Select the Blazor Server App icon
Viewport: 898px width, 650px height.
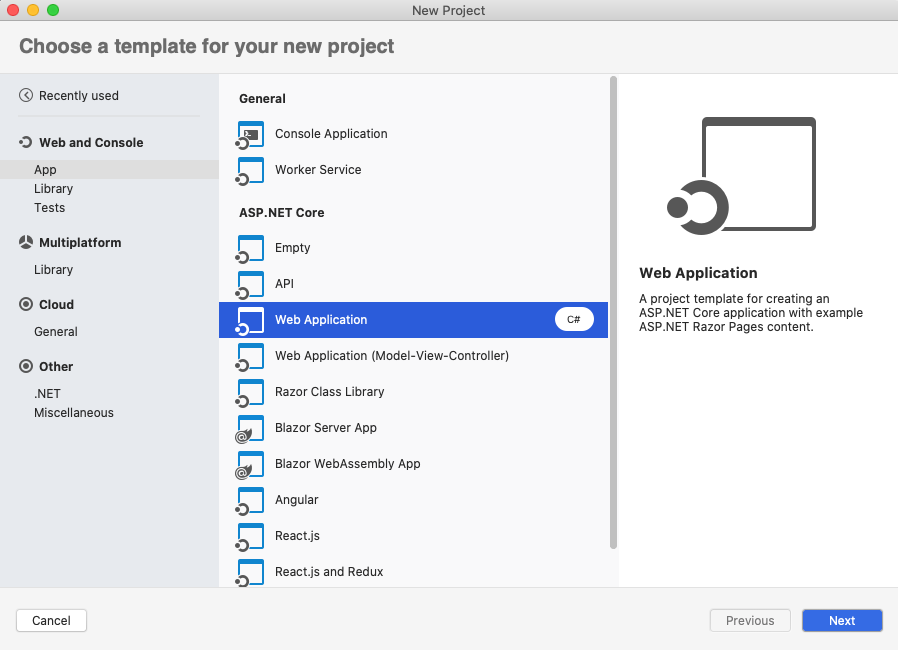[249, 428]
